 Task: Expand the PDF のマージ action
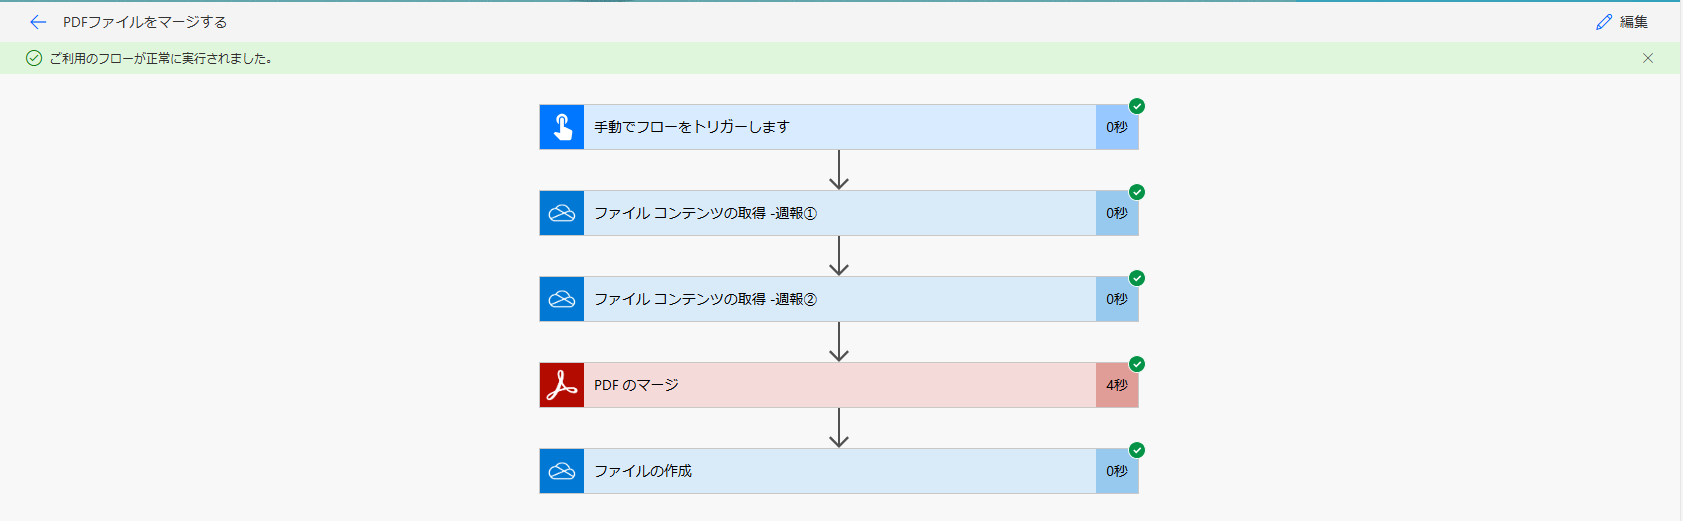839,385
